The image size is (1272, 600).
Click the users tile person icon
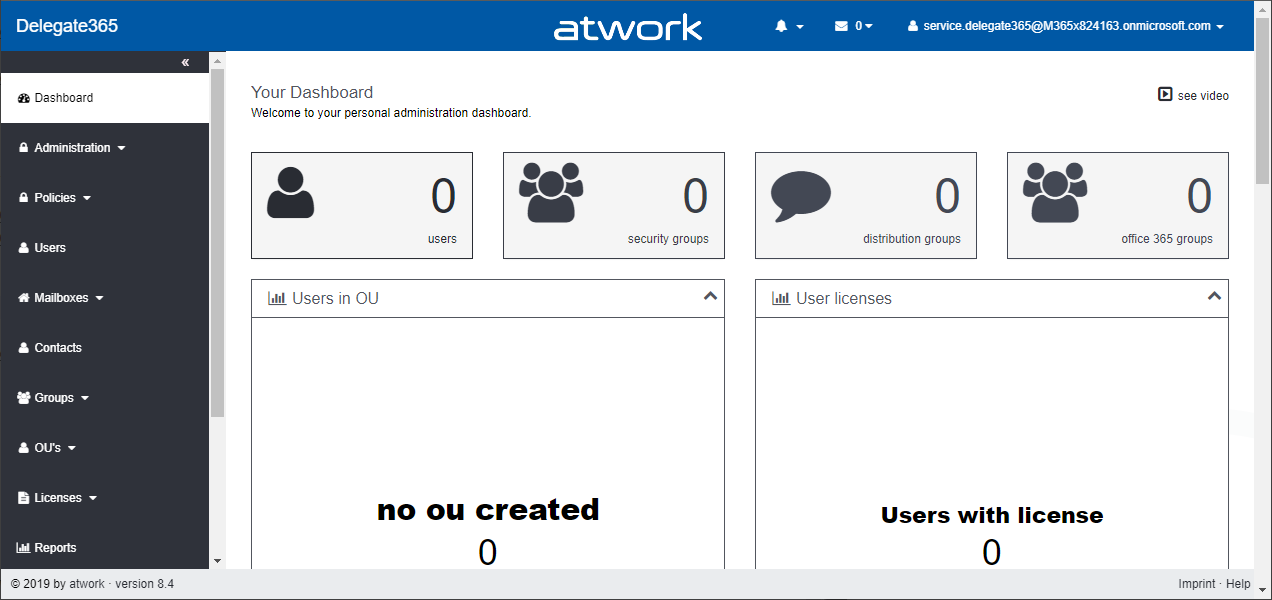(290, 193)
